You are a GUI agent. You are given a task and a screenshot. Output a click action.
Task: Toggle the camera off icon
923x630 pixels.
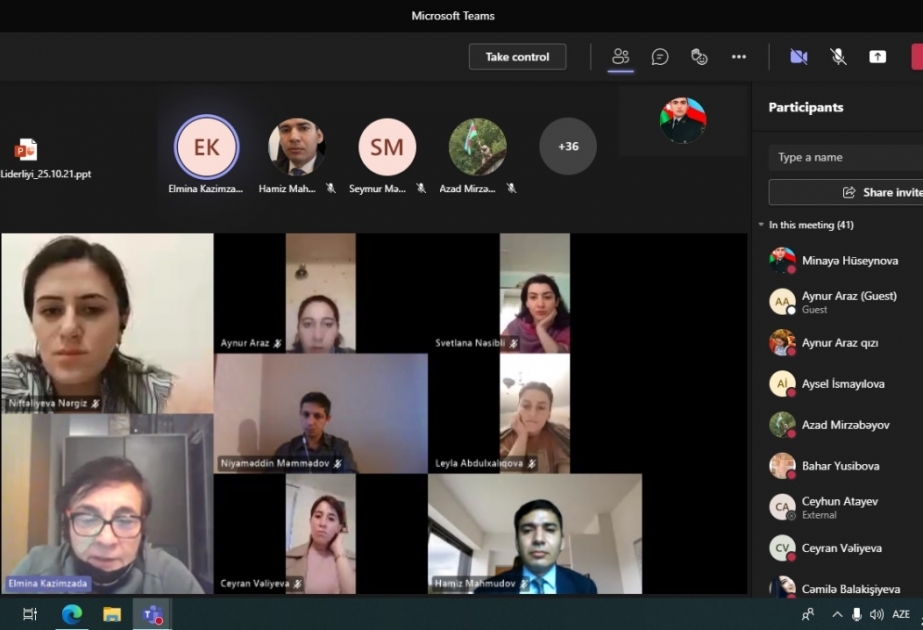(x=799, y=57)
